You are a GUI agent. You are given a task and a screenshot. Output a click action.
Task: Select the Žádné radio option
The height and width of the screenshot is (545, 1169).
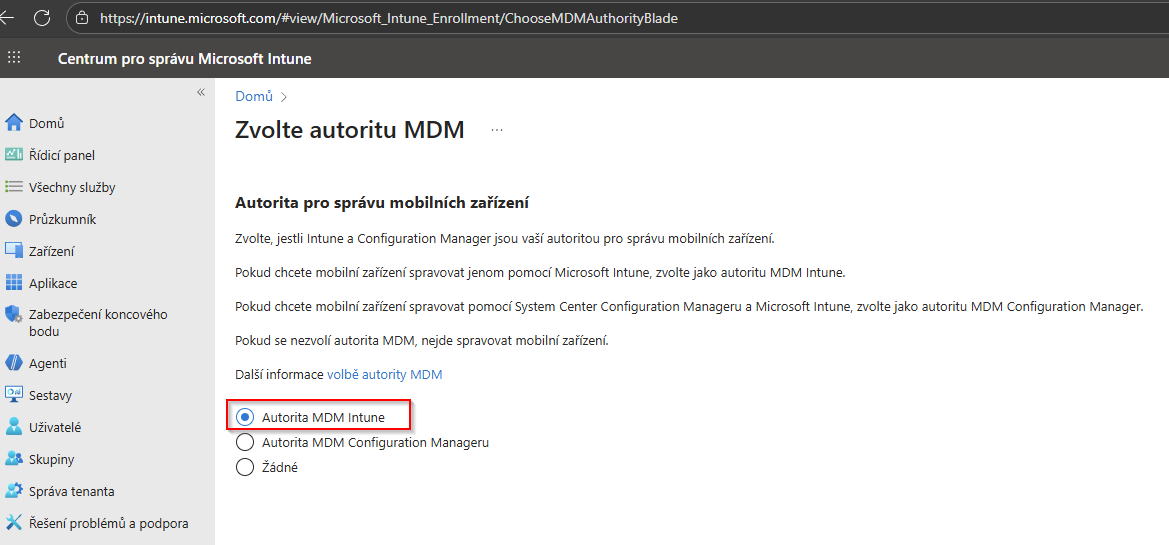245,467
